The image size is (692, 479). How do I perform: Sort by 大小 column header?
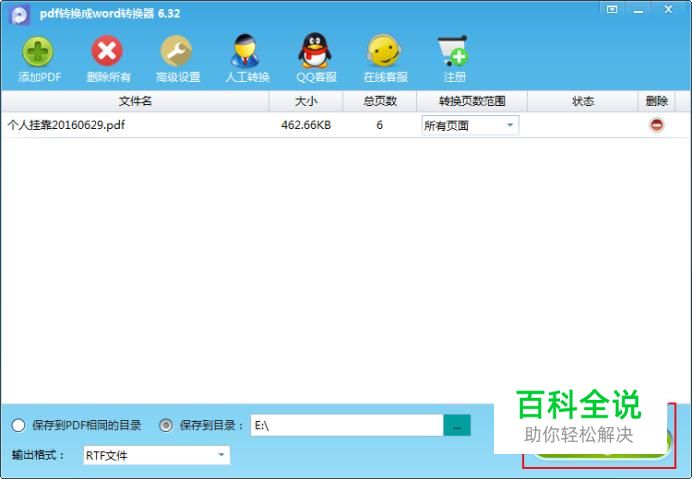[306, 102]
